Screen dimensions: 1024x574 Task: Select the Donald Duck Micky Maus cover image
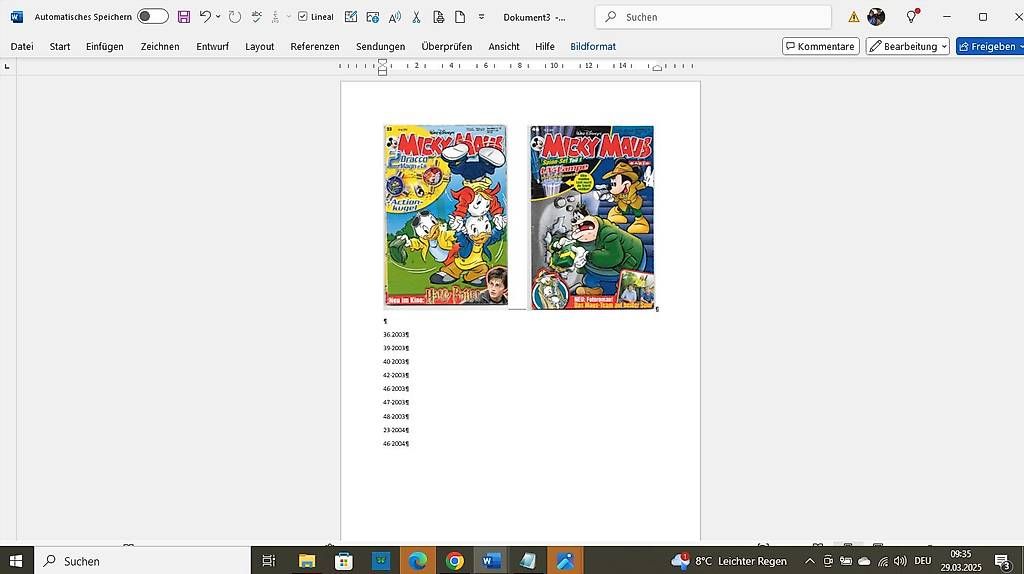point(446,215)
